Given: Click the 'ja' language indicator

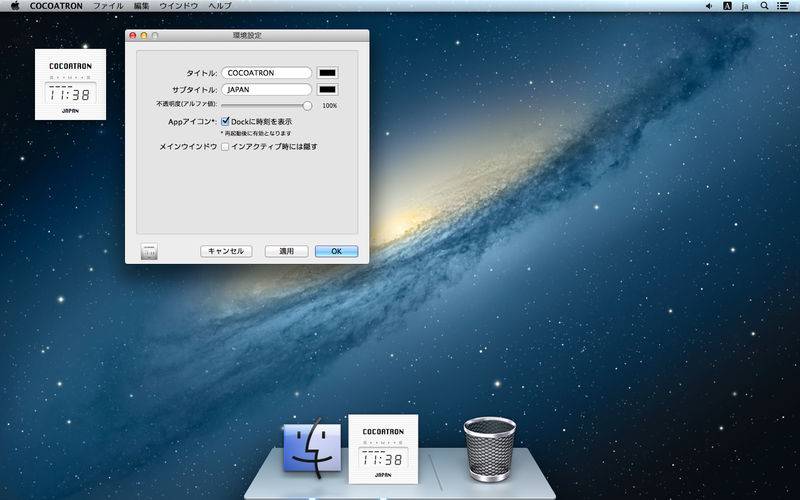Looking at the screenshot, I should (745, 6).
